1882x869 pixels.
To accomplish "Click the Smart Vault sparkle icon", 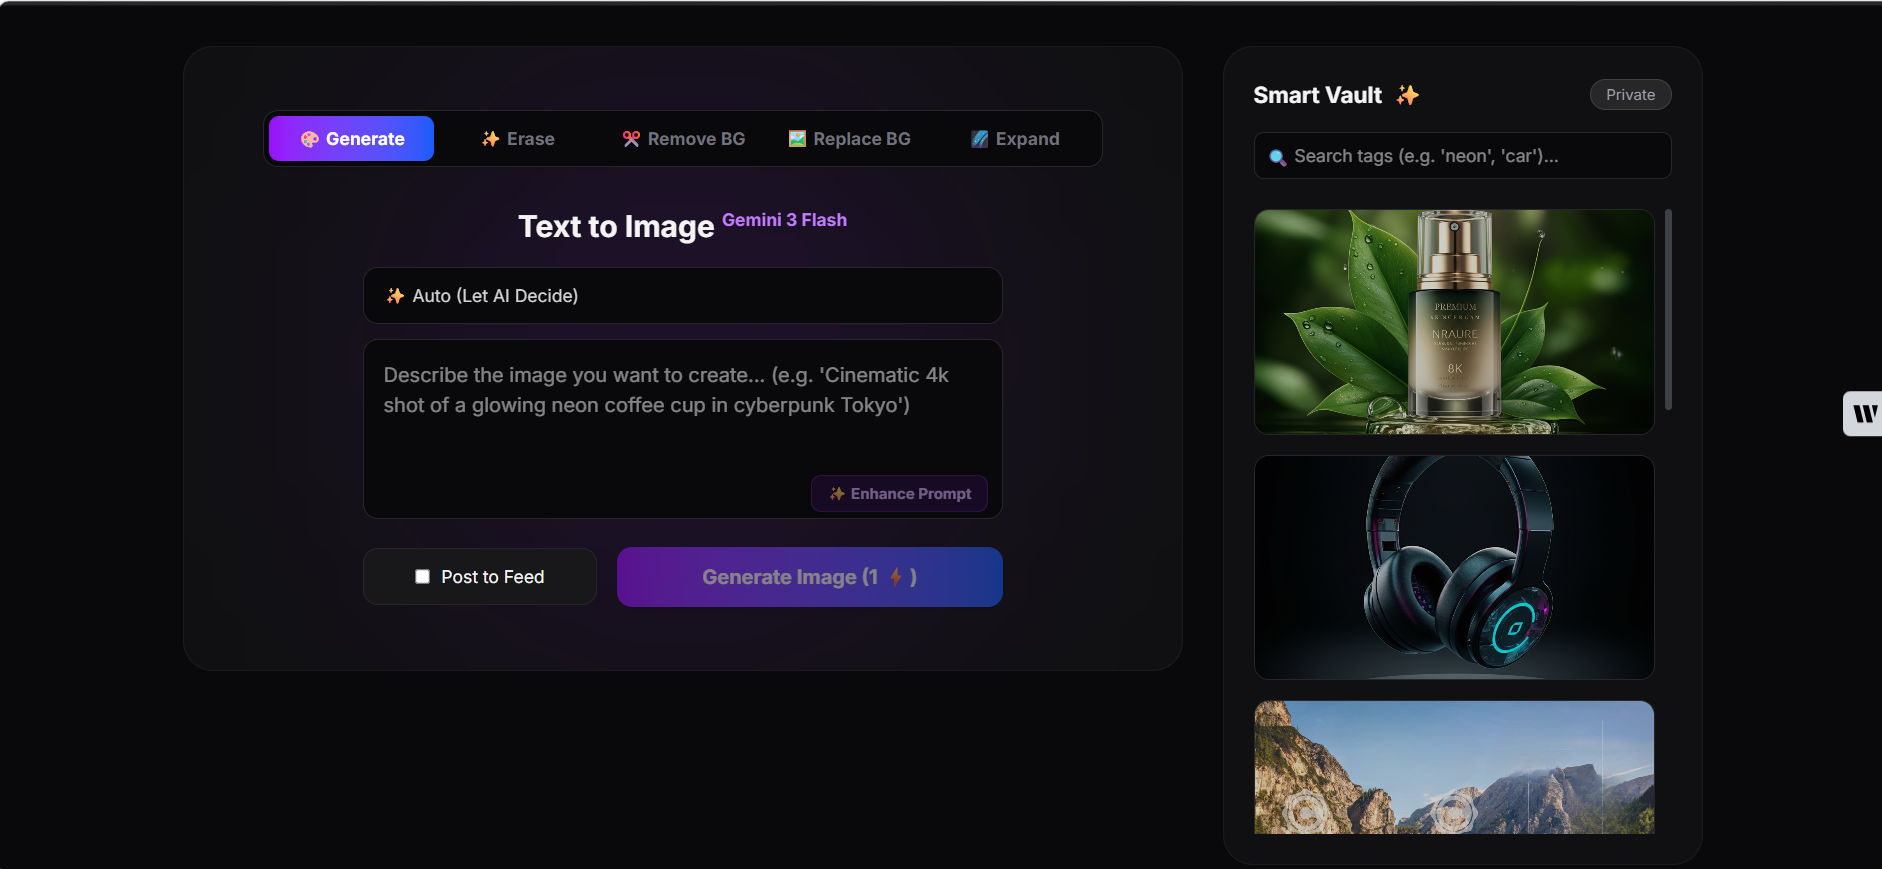I will (x=1408, y=95).
